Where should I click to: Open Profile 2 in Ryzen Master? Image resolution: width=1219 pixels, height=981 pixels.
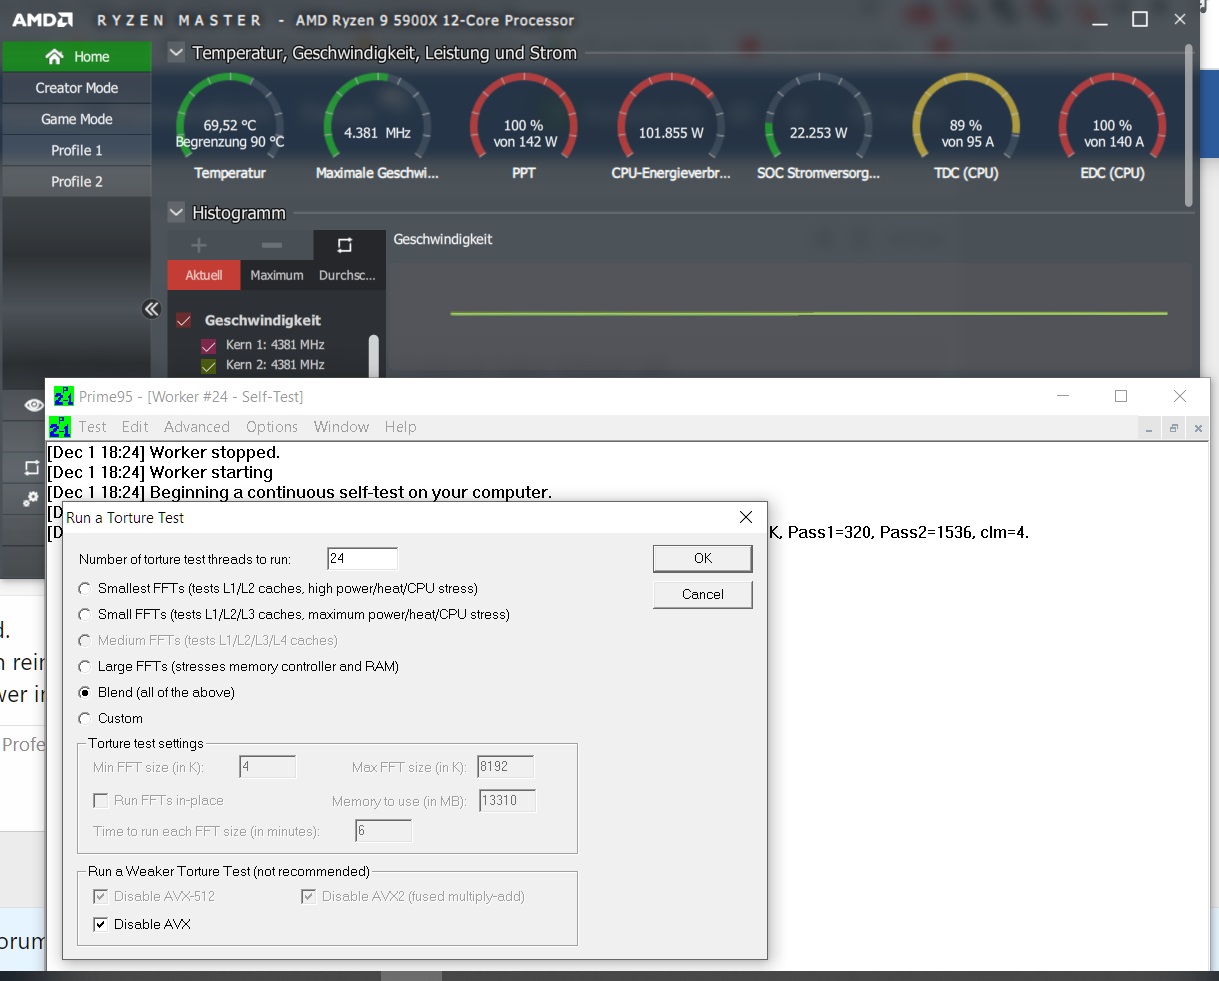point(77,181)
